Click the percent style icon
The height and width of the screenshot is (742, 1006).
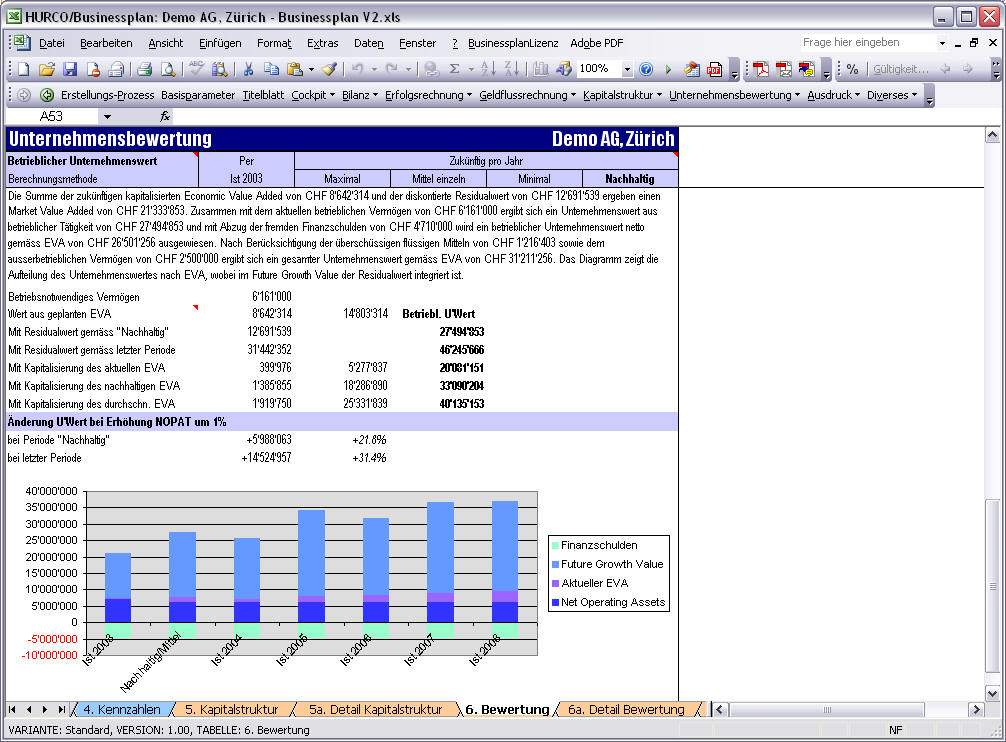(x=852, y=69)
